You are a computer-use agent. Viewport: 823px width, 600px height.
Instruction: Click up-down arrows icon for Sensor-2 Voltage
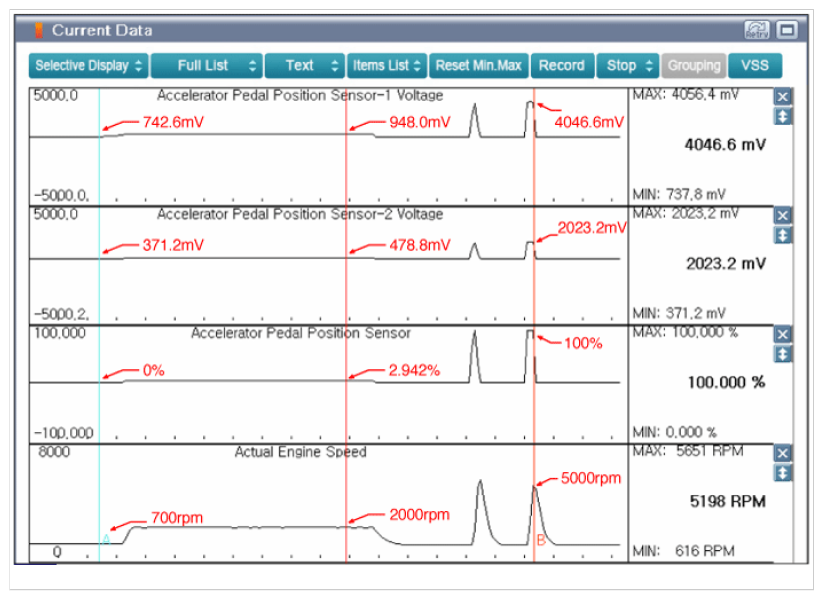pyautogui.click(x=783, y=235)
